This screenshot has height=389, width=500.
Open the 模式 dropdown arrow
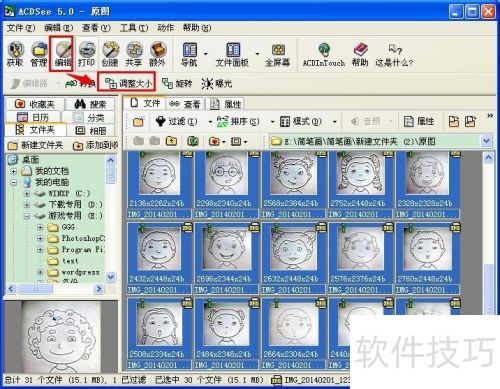(x=335, y=122)
